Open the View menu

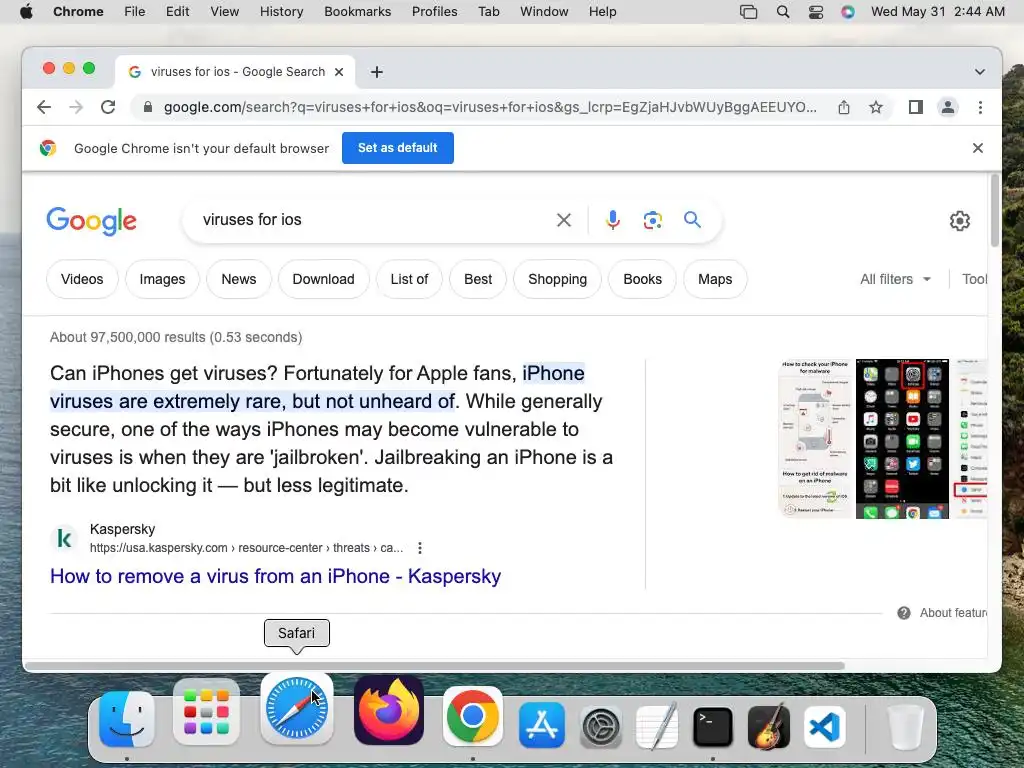pyautogui.click(x=225, y=12)
